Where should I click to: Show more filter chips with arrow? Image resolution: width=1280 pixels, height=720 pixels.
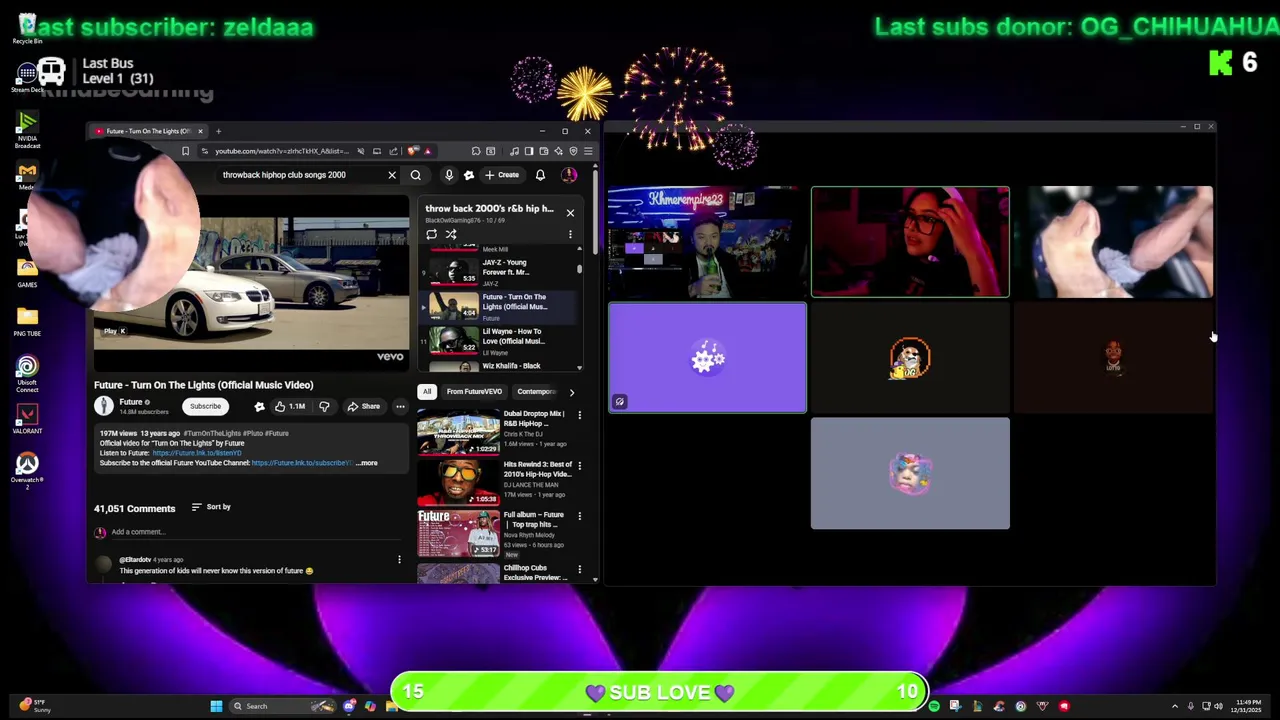pos(572,392)
